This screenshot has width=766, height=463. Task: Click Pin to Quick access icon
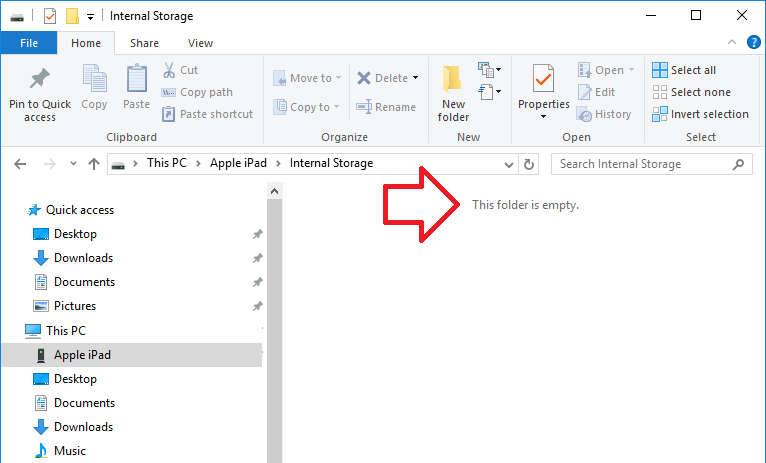point(40,79)
